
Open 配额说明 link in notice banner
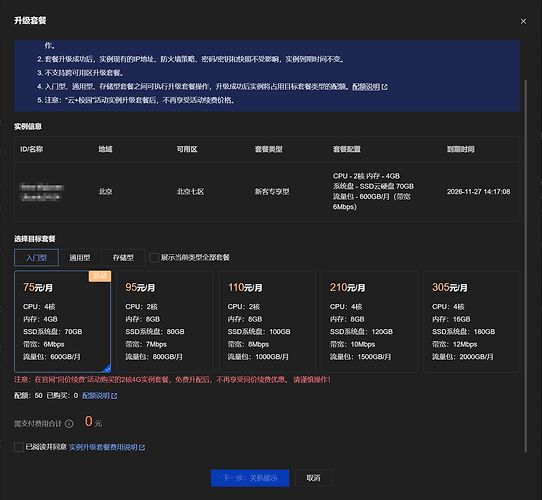click(370, 87)
